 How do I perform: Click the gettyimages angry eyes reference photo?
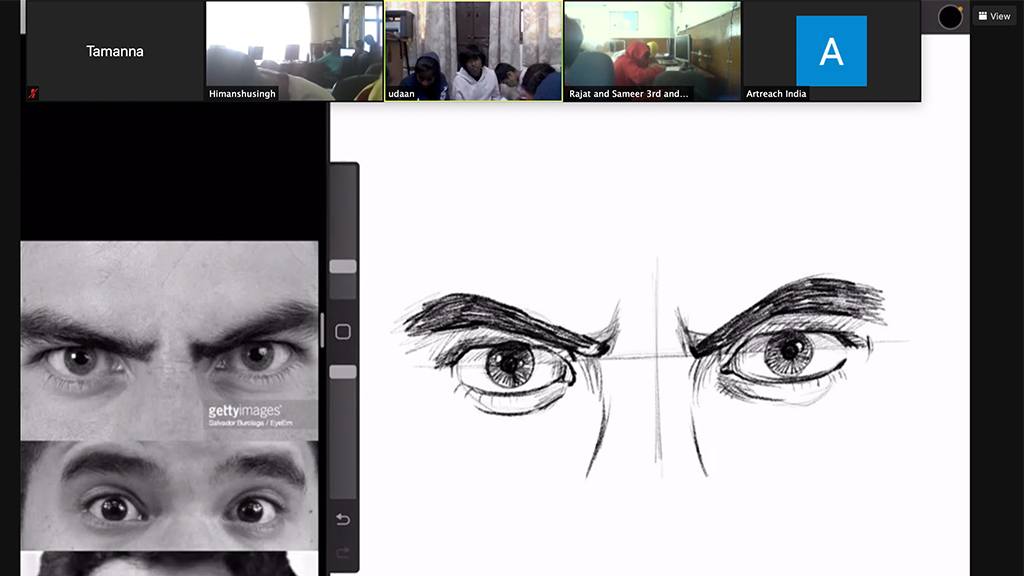[169, 340]
